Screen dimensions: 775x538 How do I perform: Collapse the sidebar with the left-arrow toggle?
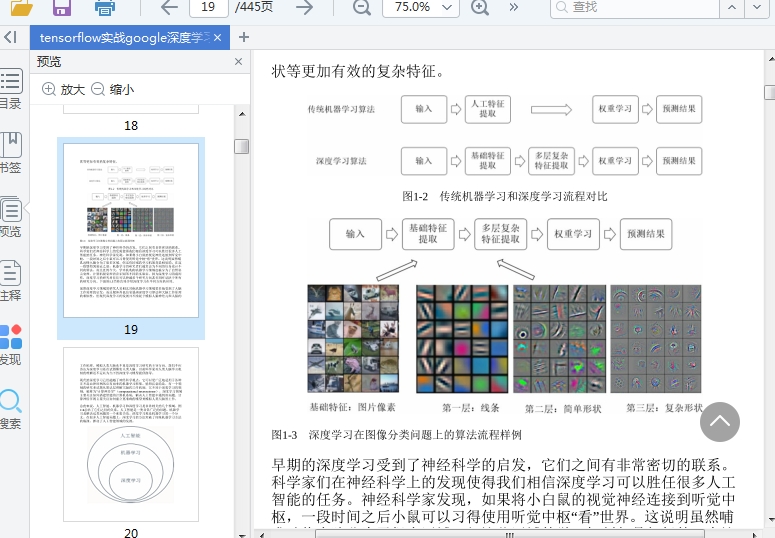point(10,37)
